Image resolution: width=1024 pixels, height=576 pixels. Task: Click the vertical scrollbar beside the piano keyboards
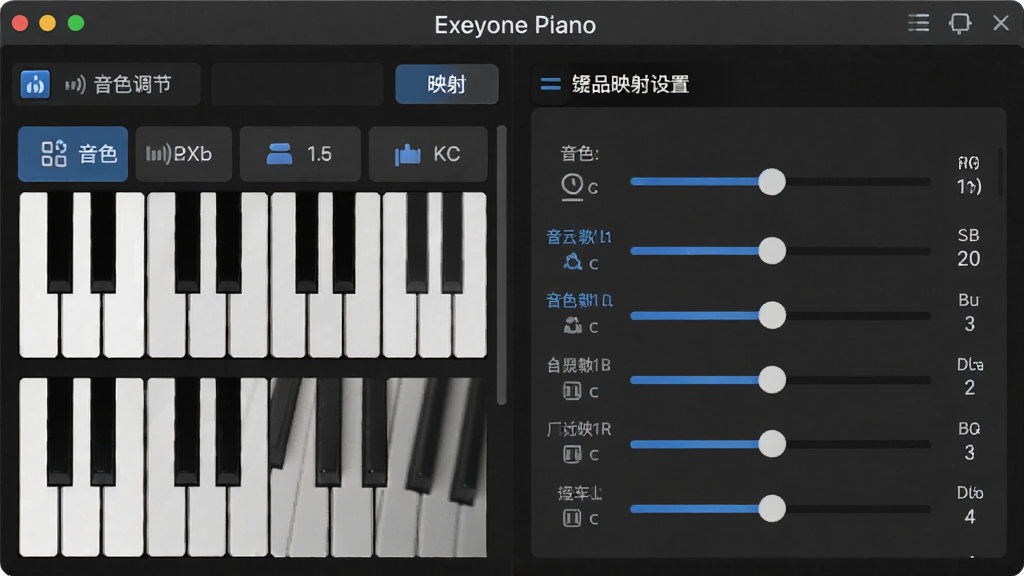502,265
